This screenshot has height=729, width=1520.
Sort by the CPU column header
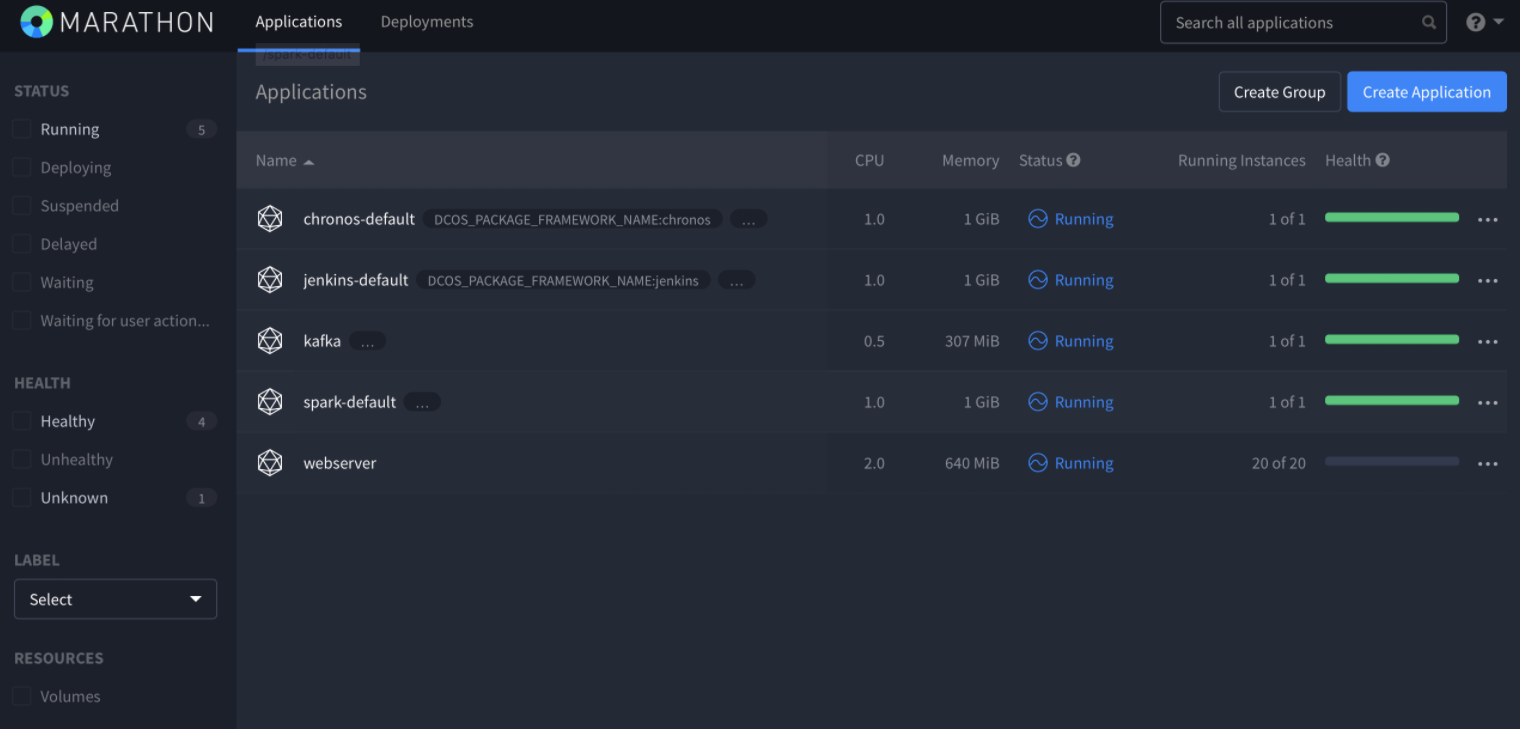point(869,160)
